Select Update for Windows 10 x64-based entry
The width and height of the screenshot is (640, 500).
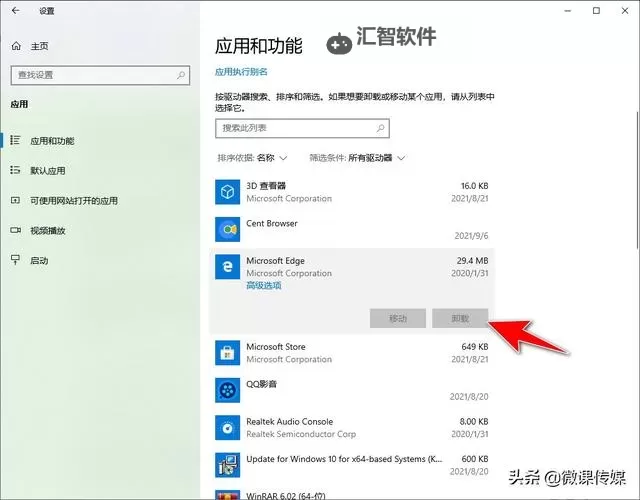point(344,459)
